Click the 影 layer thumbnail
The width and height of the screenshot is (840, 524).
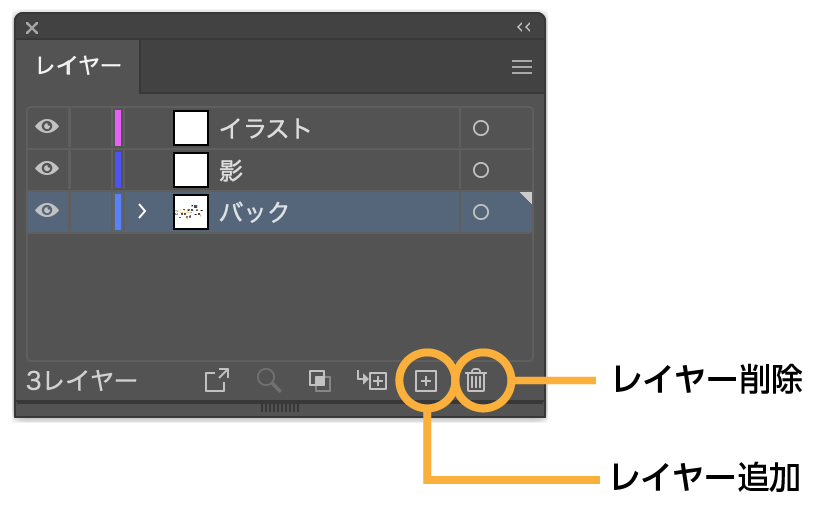pyautogui.click(x=191, y=170)
